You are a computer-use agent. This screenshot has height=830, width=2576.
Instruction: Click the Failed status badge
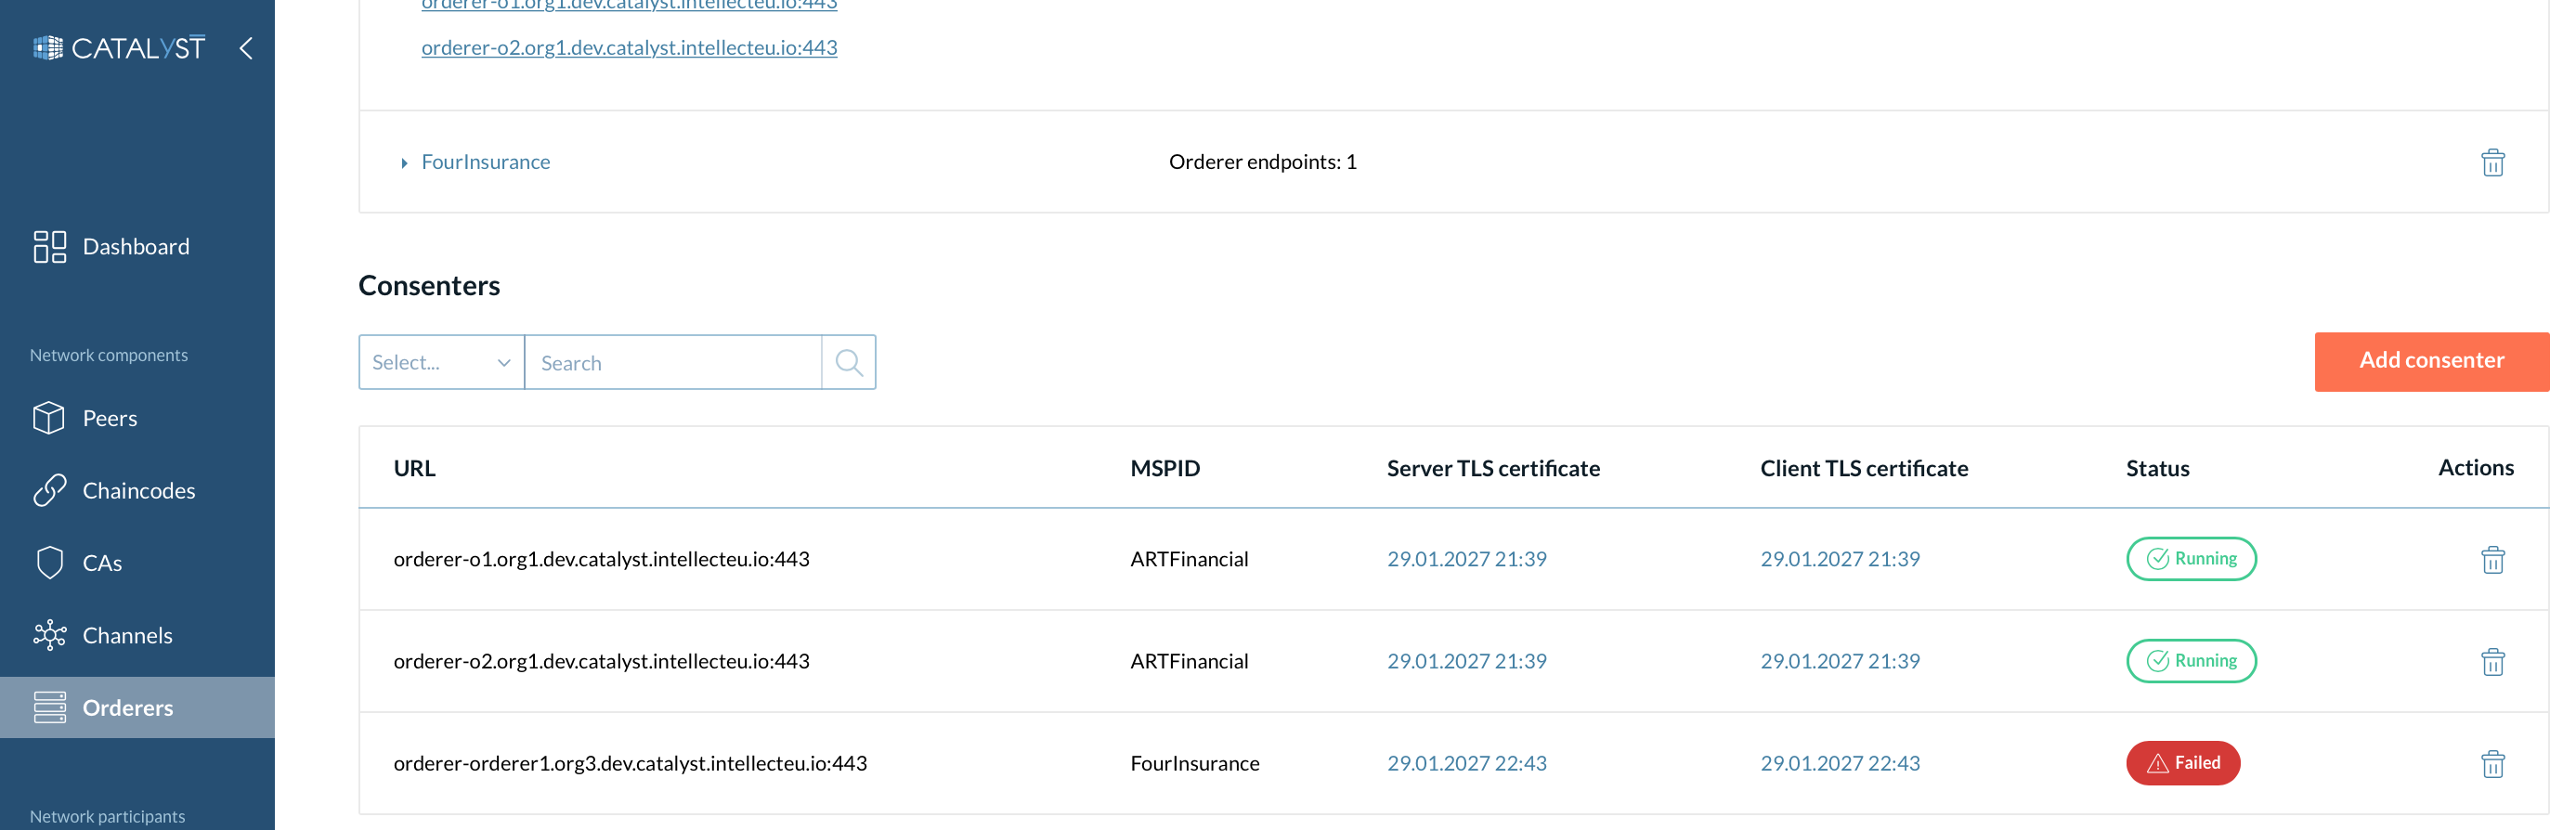click(x=2182, y=763)
